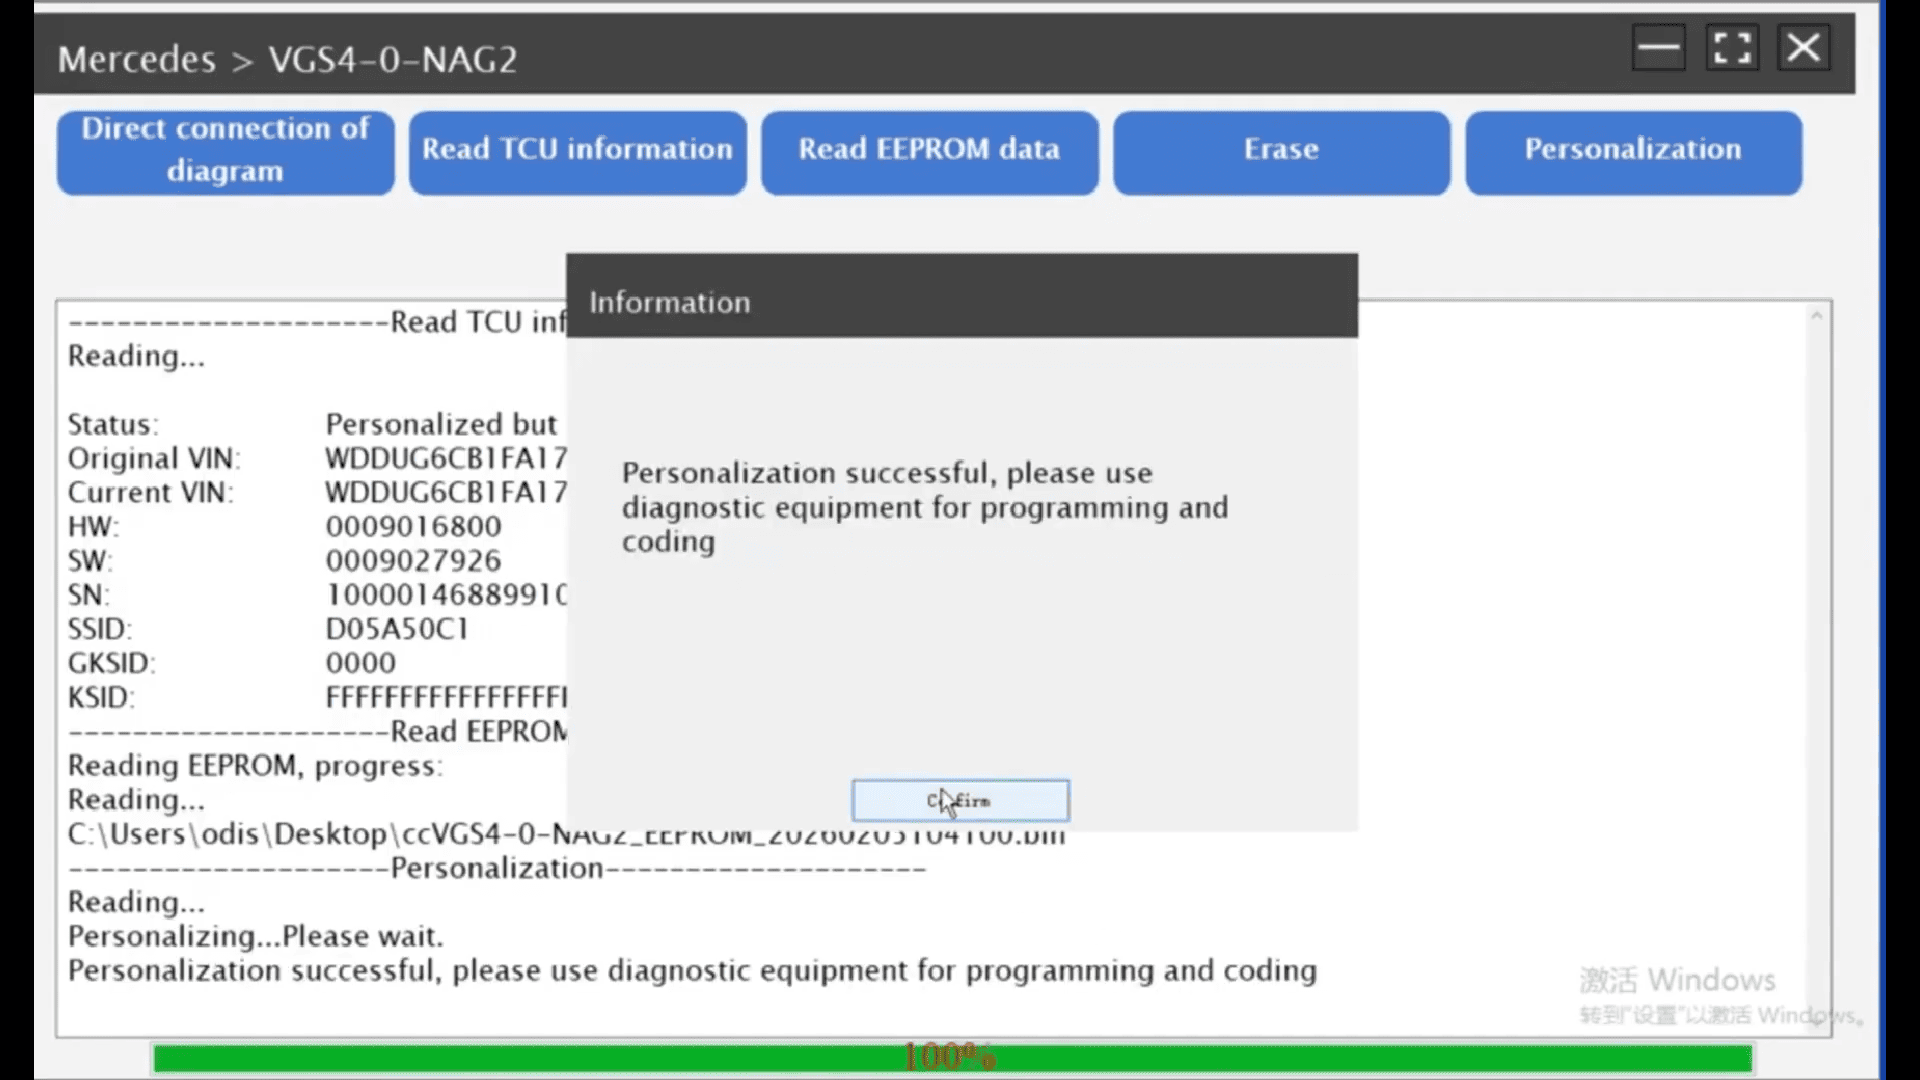Close the Mercedes tool window
The image size is (1920, 1080).
pyautogui.click(x=1803, y=47)
